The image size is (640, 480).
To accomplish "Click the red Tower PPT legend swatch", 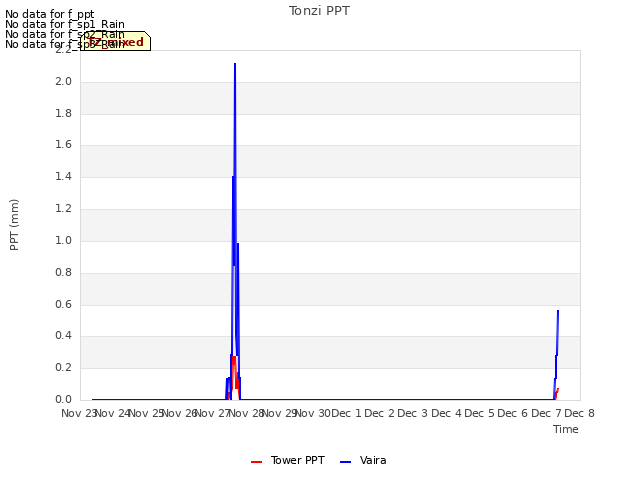I will coord(256,462).
